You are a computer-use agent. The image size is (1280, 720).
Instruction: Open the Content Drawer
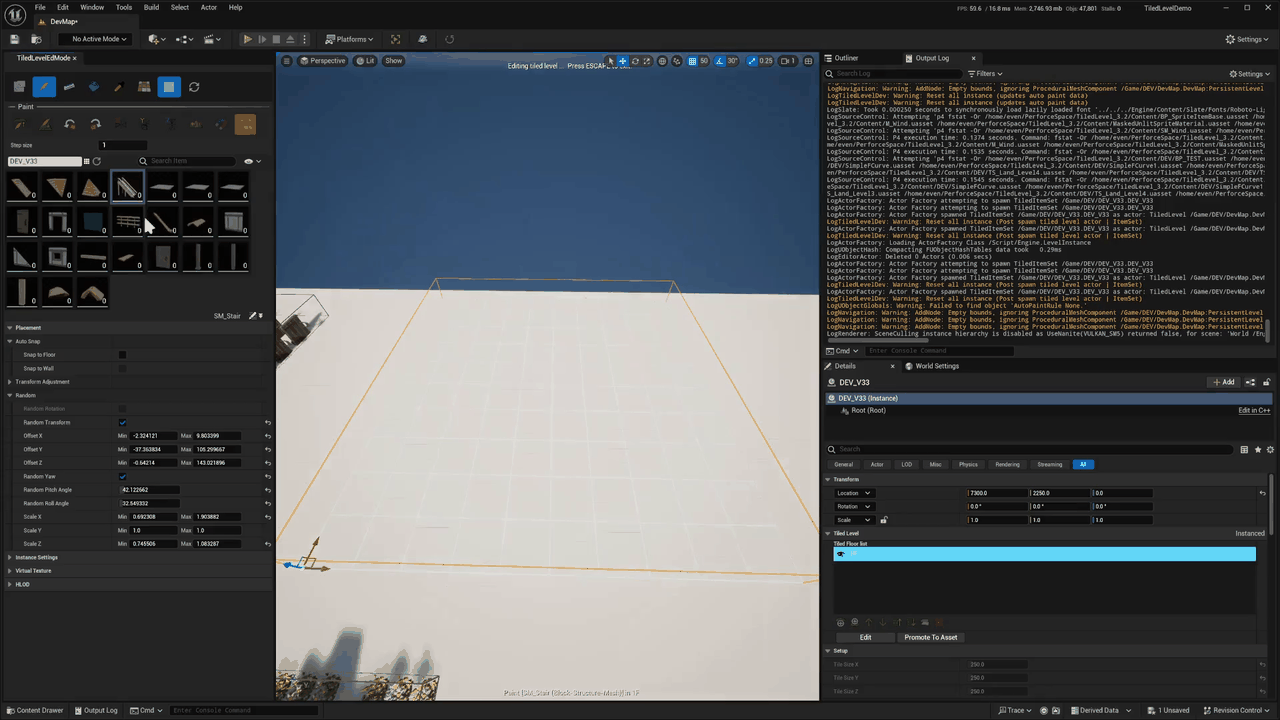[35, 710]
